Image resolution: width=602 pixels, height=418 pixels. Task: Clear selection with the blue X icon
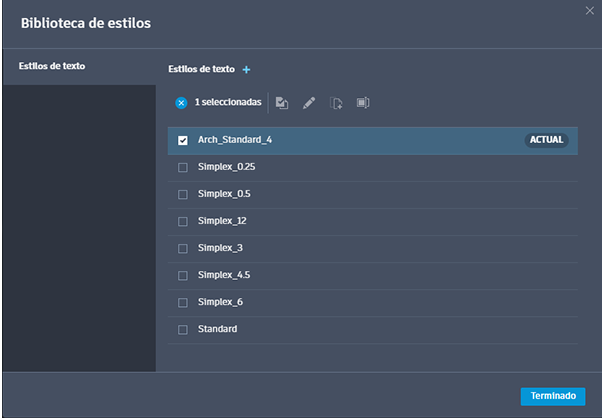pos(181,102)
